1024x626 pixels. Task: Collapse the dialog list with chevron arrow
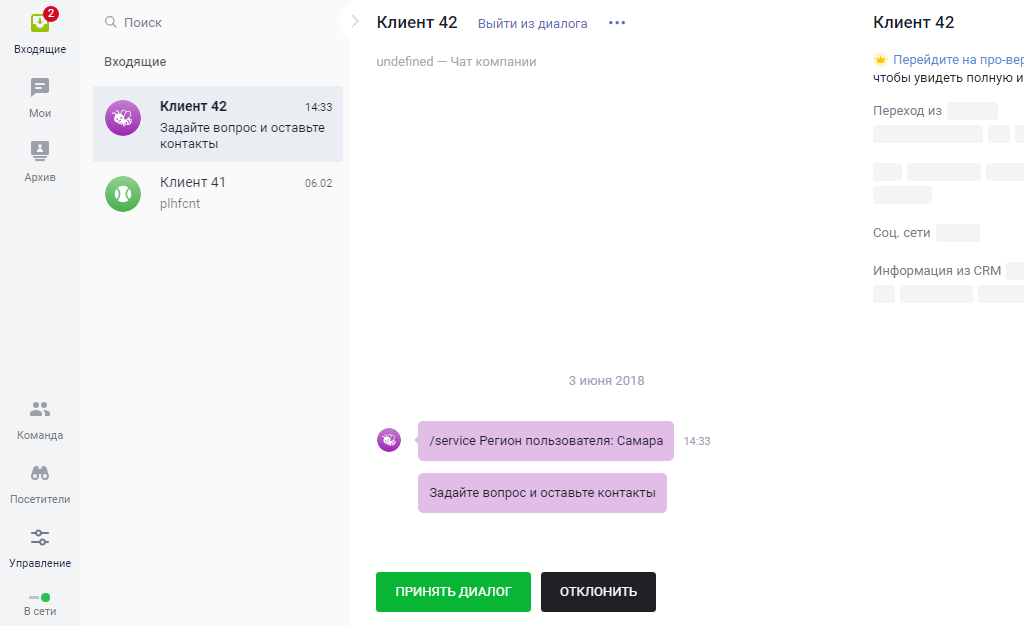[x=355, y=21]
